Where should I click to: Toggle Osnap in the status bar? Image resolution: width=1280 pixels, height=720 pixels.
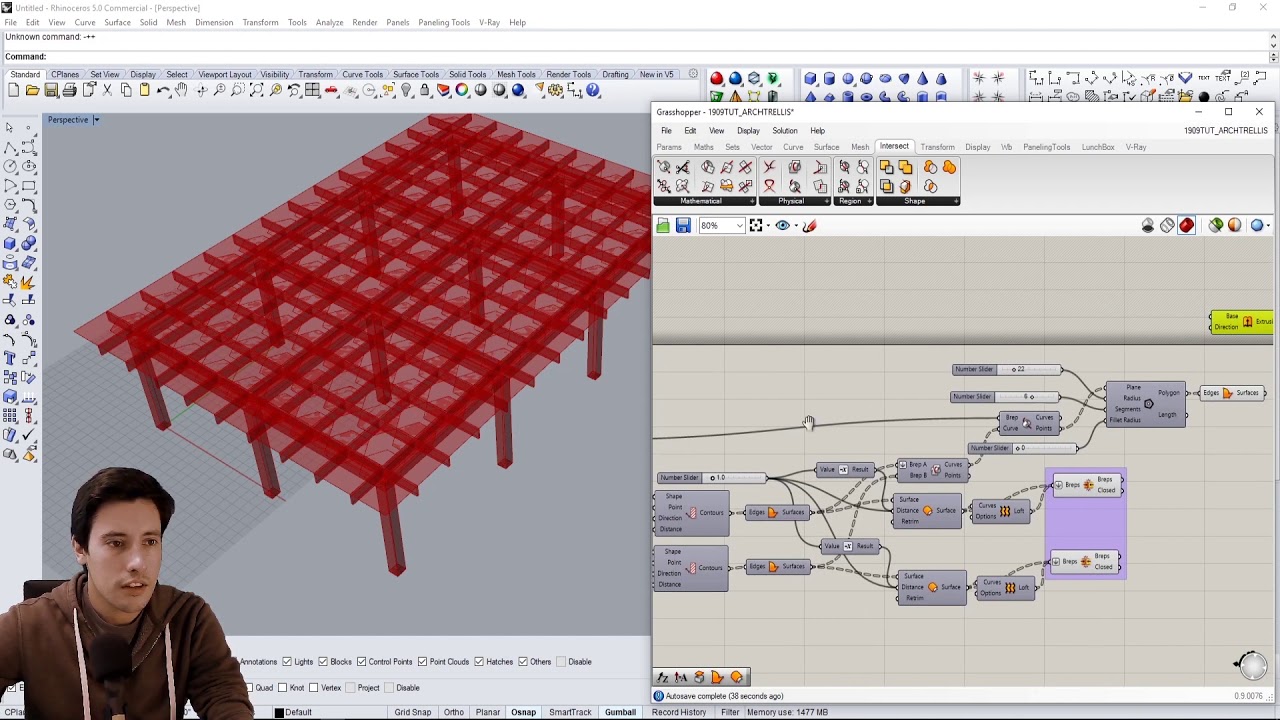point(523,712)
